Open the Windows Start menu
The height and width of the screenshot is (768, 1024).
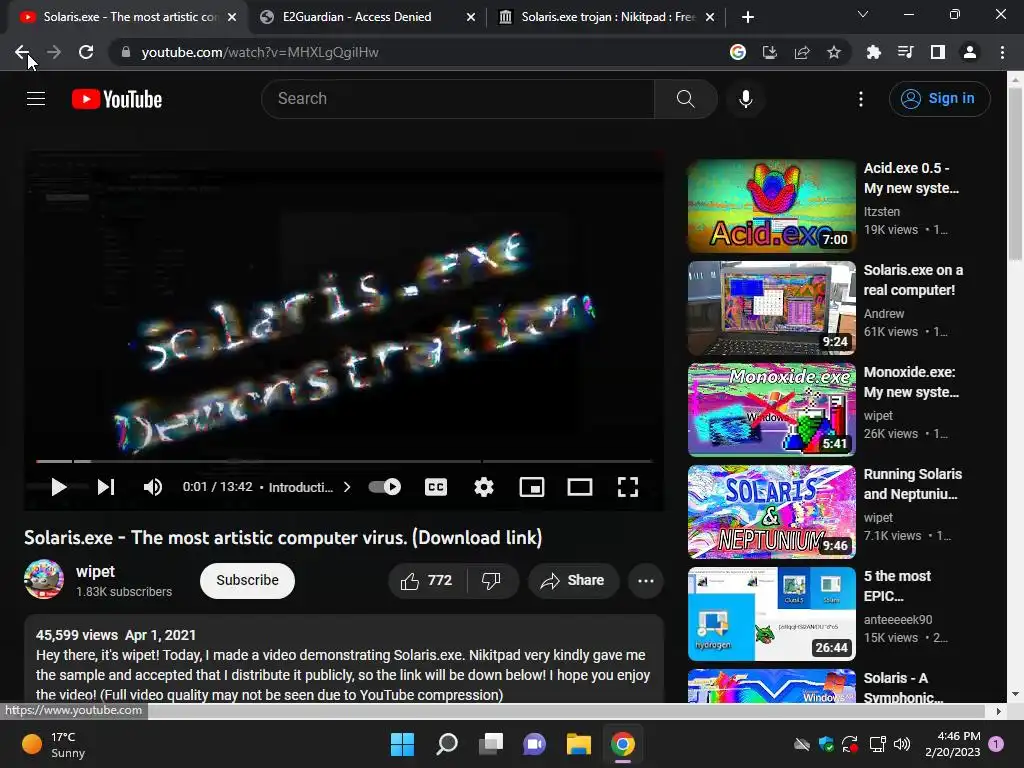(402, 744)
